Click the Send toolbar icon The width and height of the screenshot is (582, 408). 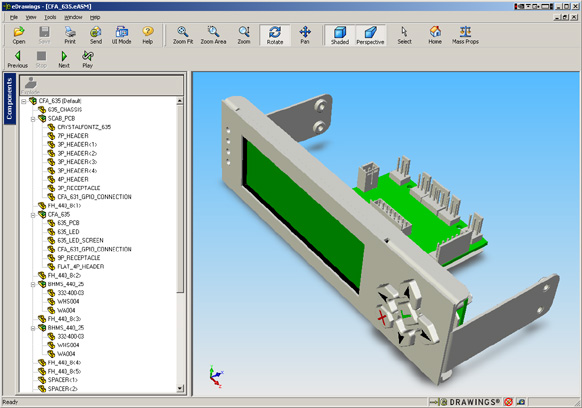point(96,36)
